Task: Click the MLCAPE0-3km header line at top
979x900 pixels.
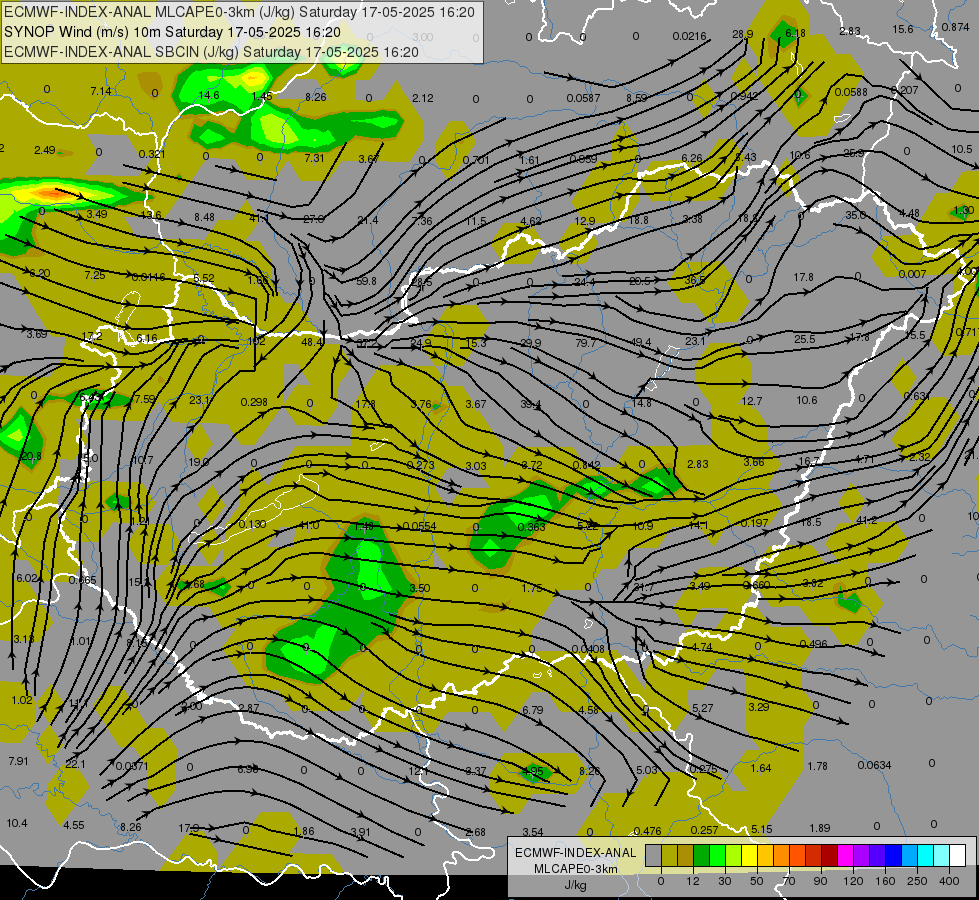Action: 239,12
